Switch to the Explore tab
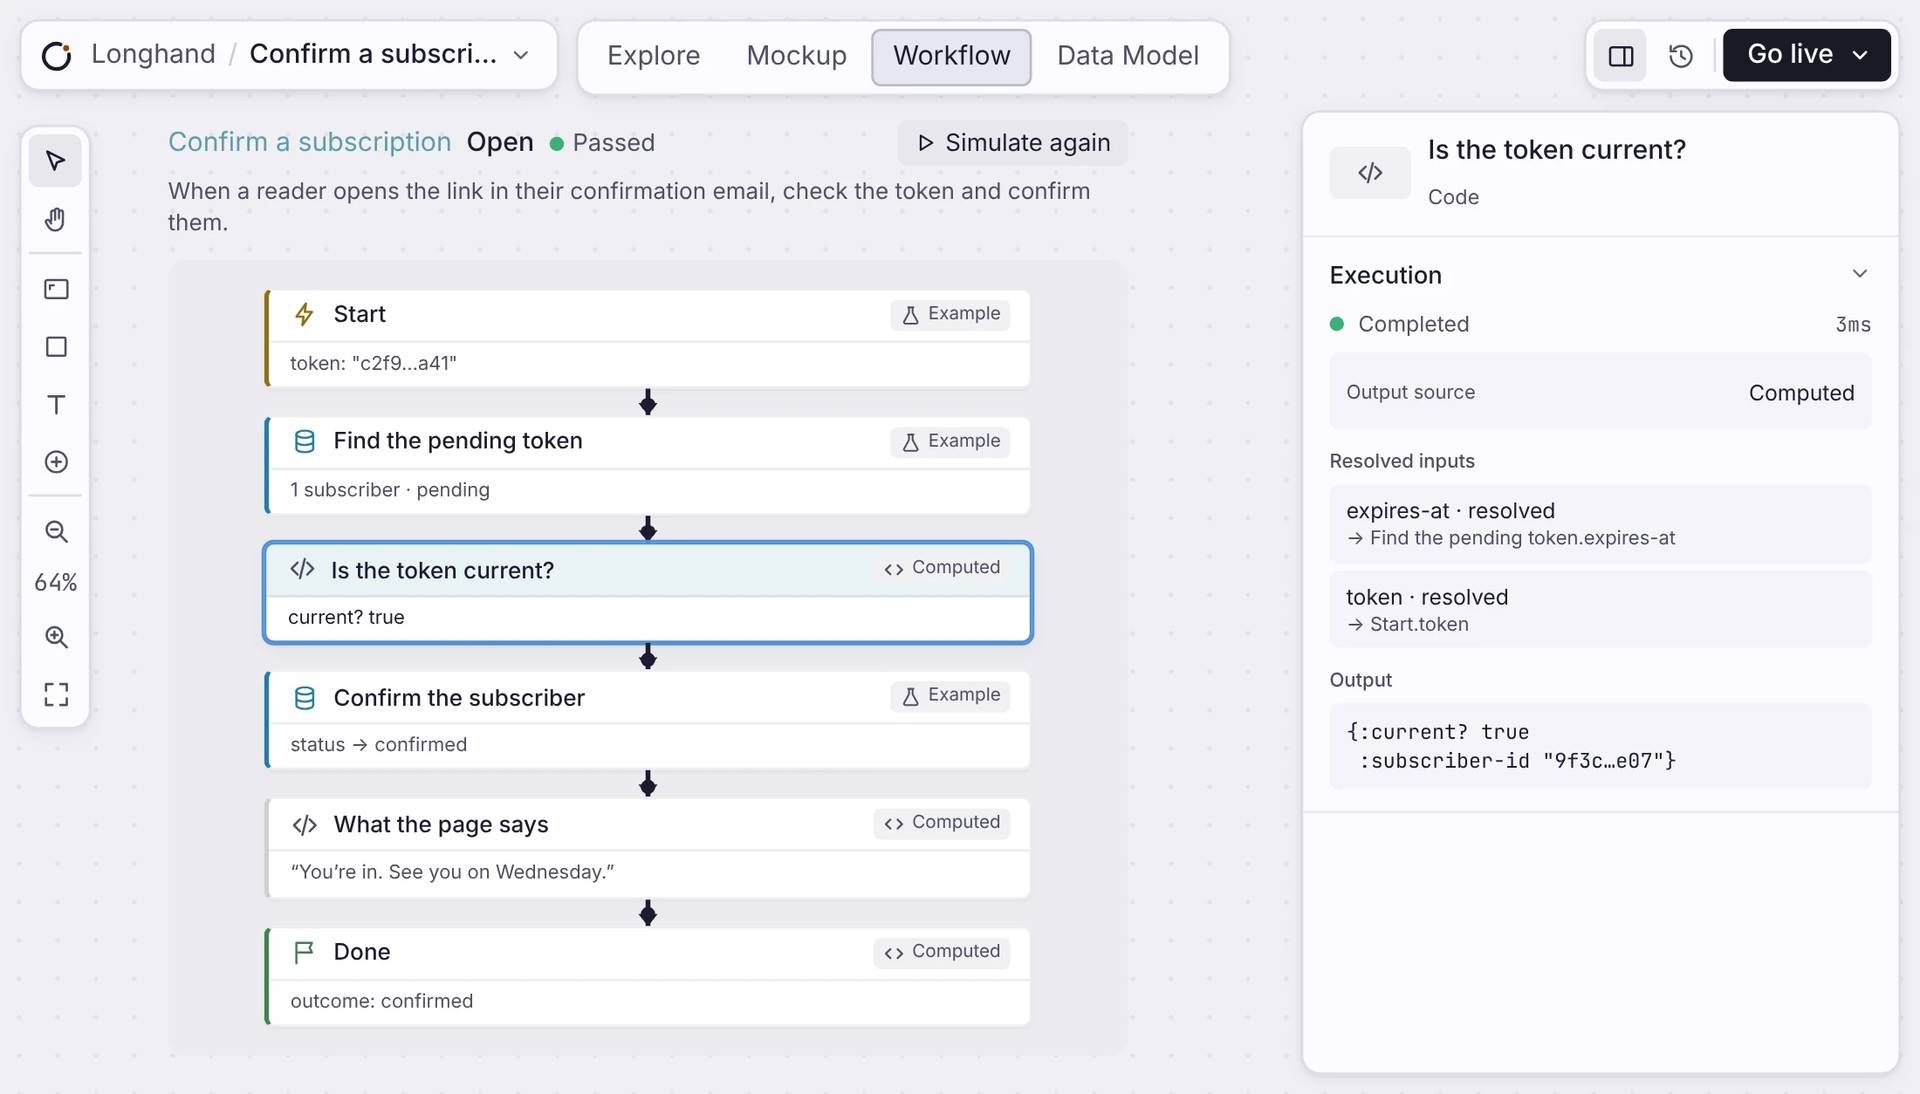 (653, 56)
